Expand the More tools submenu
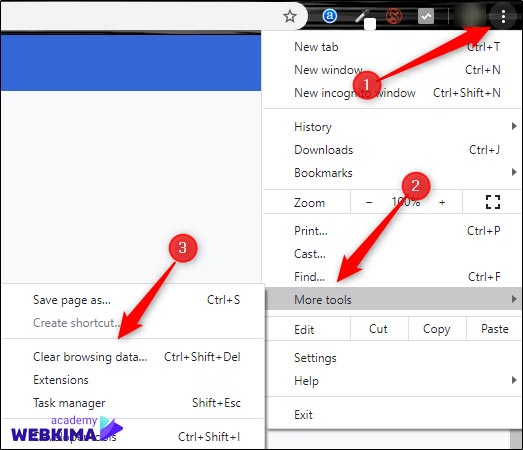 point(394,300)
